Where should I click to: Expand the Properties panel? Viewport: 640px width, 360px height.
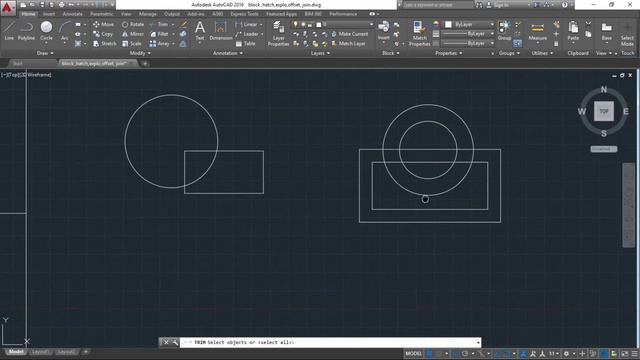click(449, 53)
